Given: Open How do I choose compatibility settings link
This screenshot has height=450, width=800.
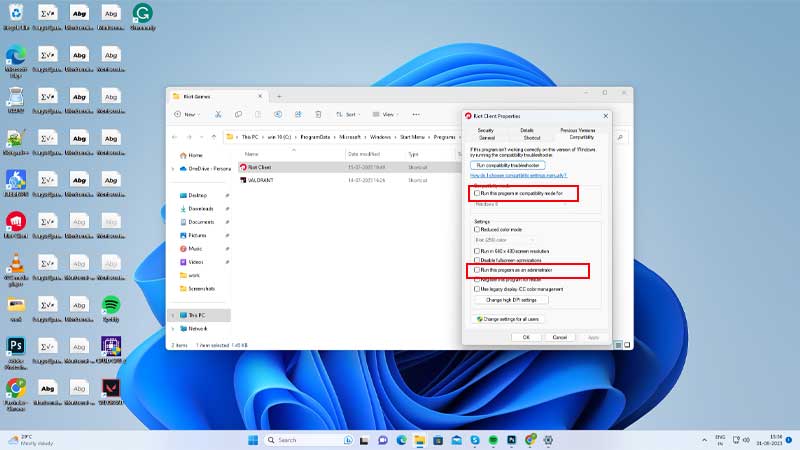Looking at the screenshot, I should (518, 175).
